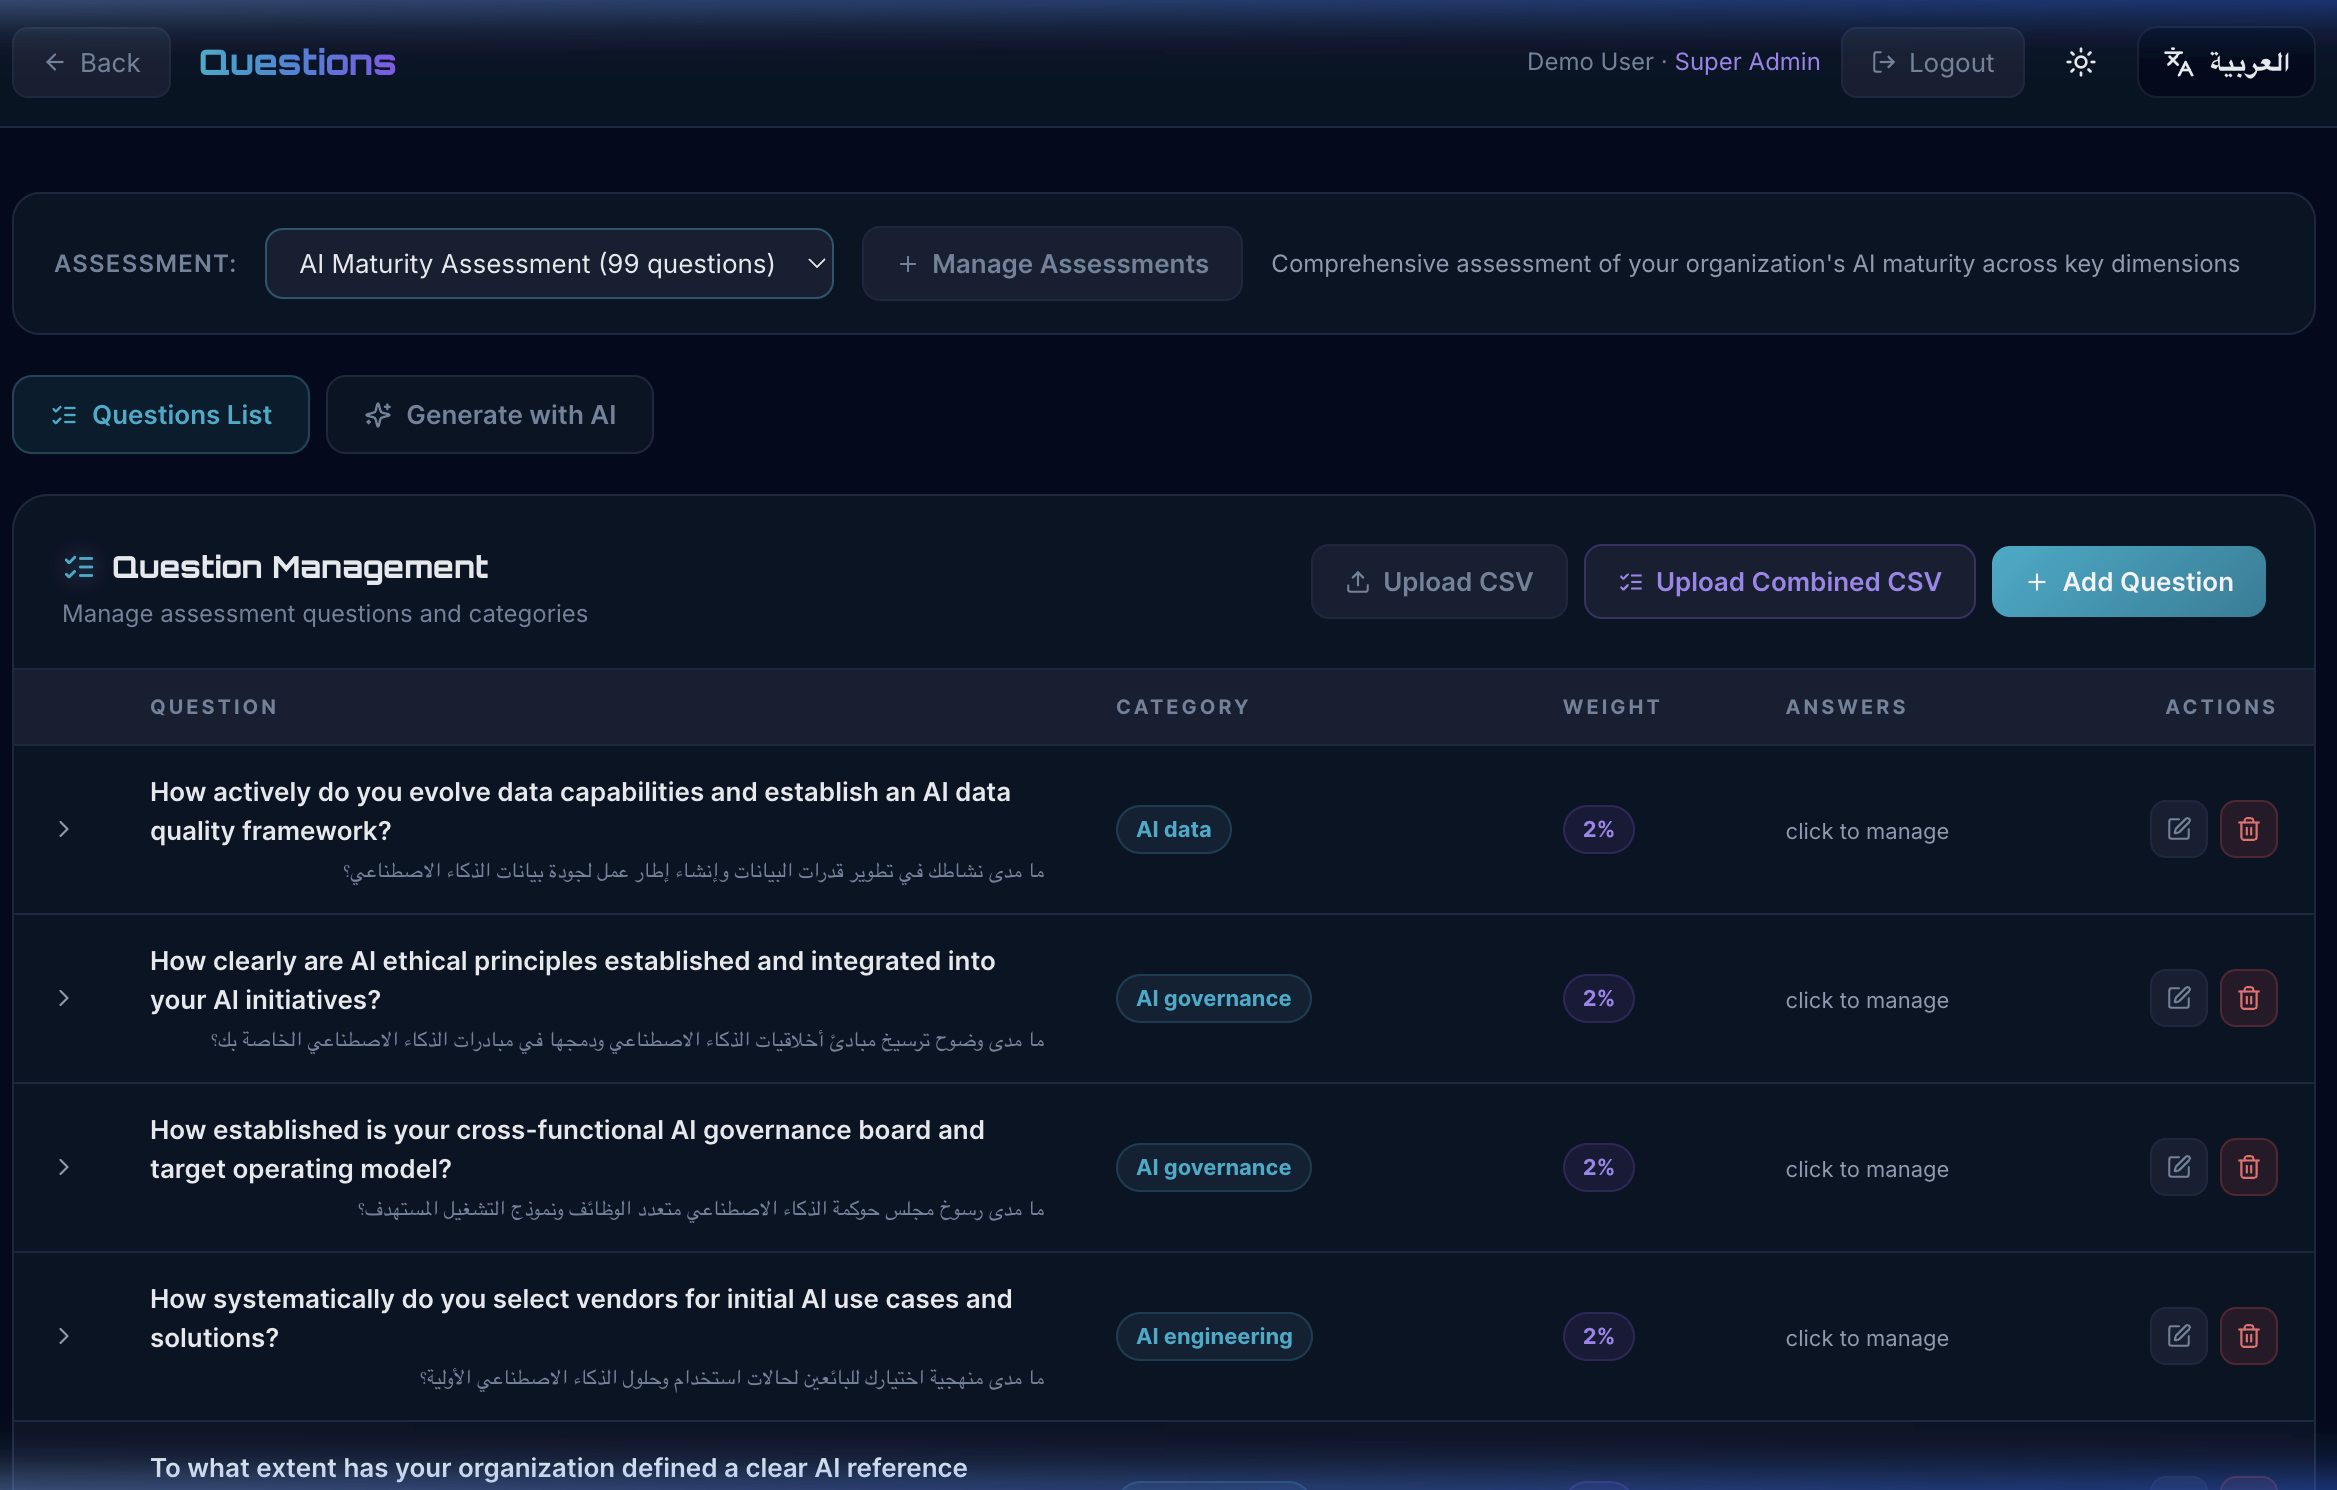Select the question about AI ethical principles
The image size is (2337, 1490).
(572, 980)
